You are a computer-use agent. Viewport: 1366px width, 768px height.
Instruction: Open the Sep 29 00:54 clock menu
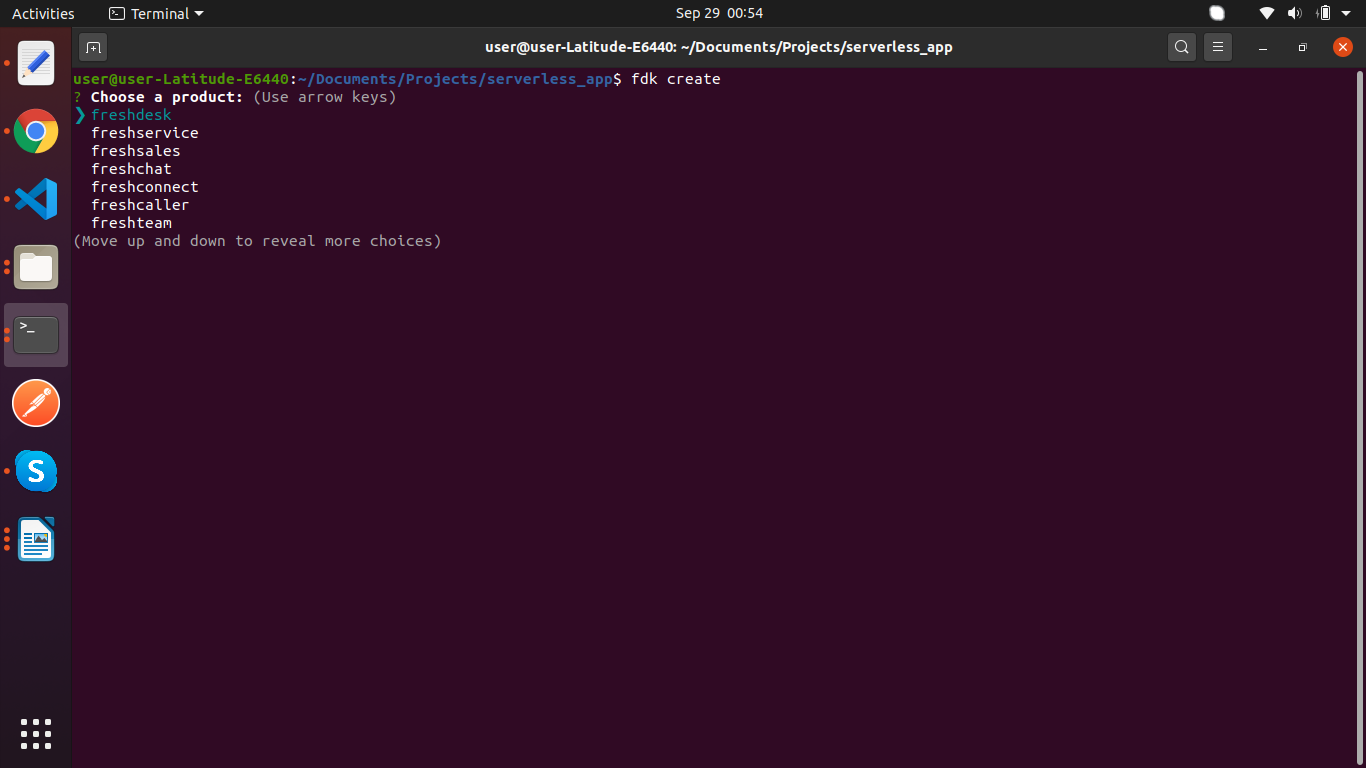(719, 13)
